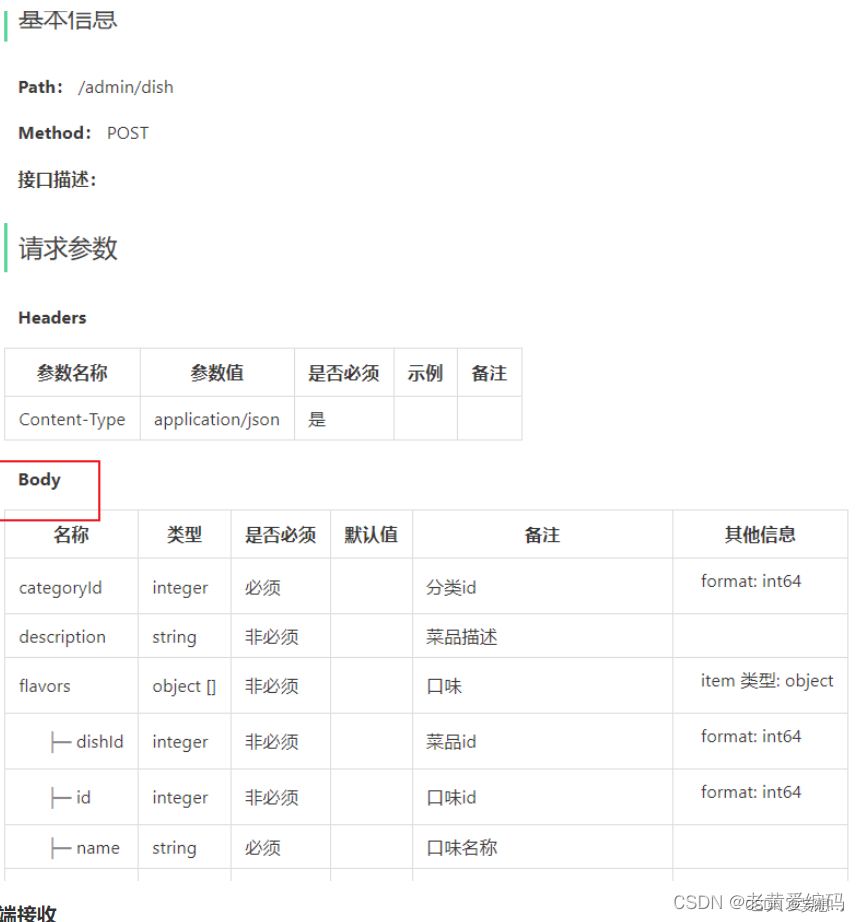Select the application/json value cell

(x=217, y=419)
